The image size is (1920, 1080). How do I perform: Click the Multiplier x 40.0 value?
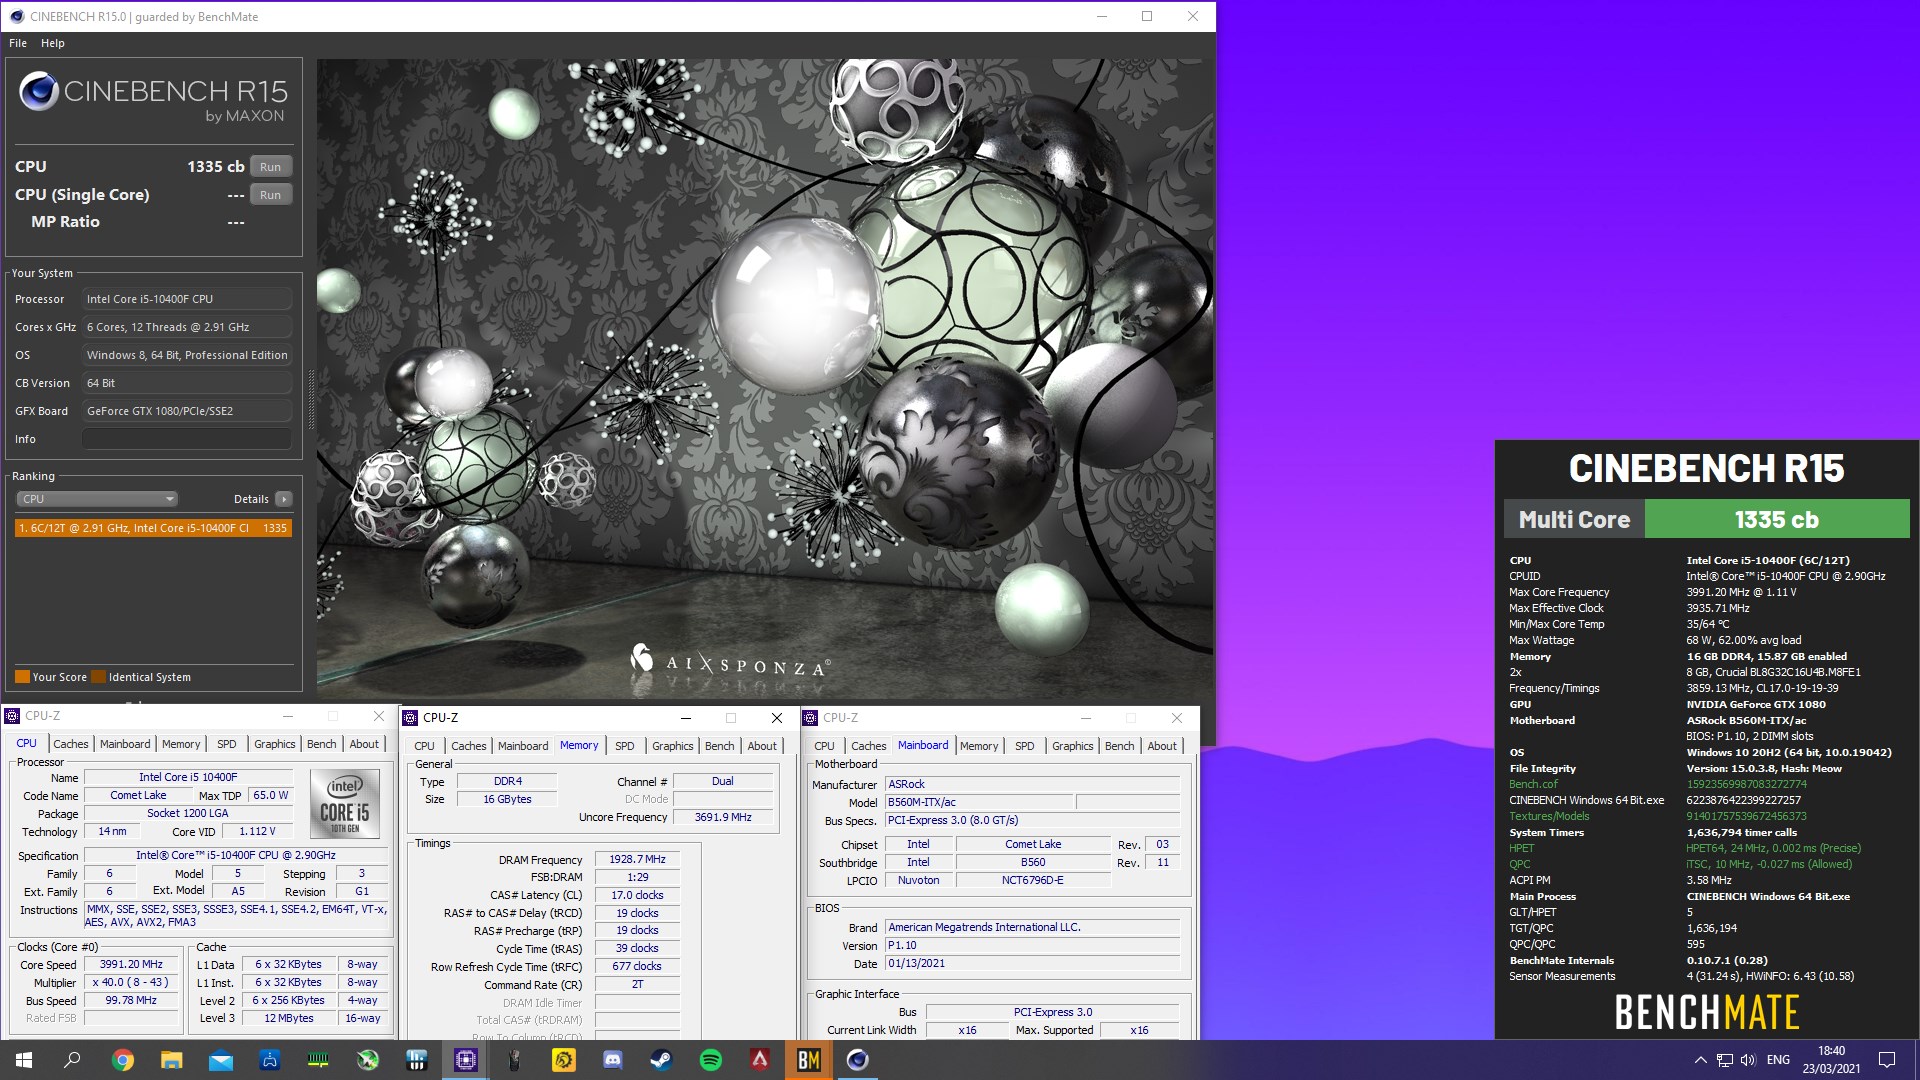click(131, 983)
